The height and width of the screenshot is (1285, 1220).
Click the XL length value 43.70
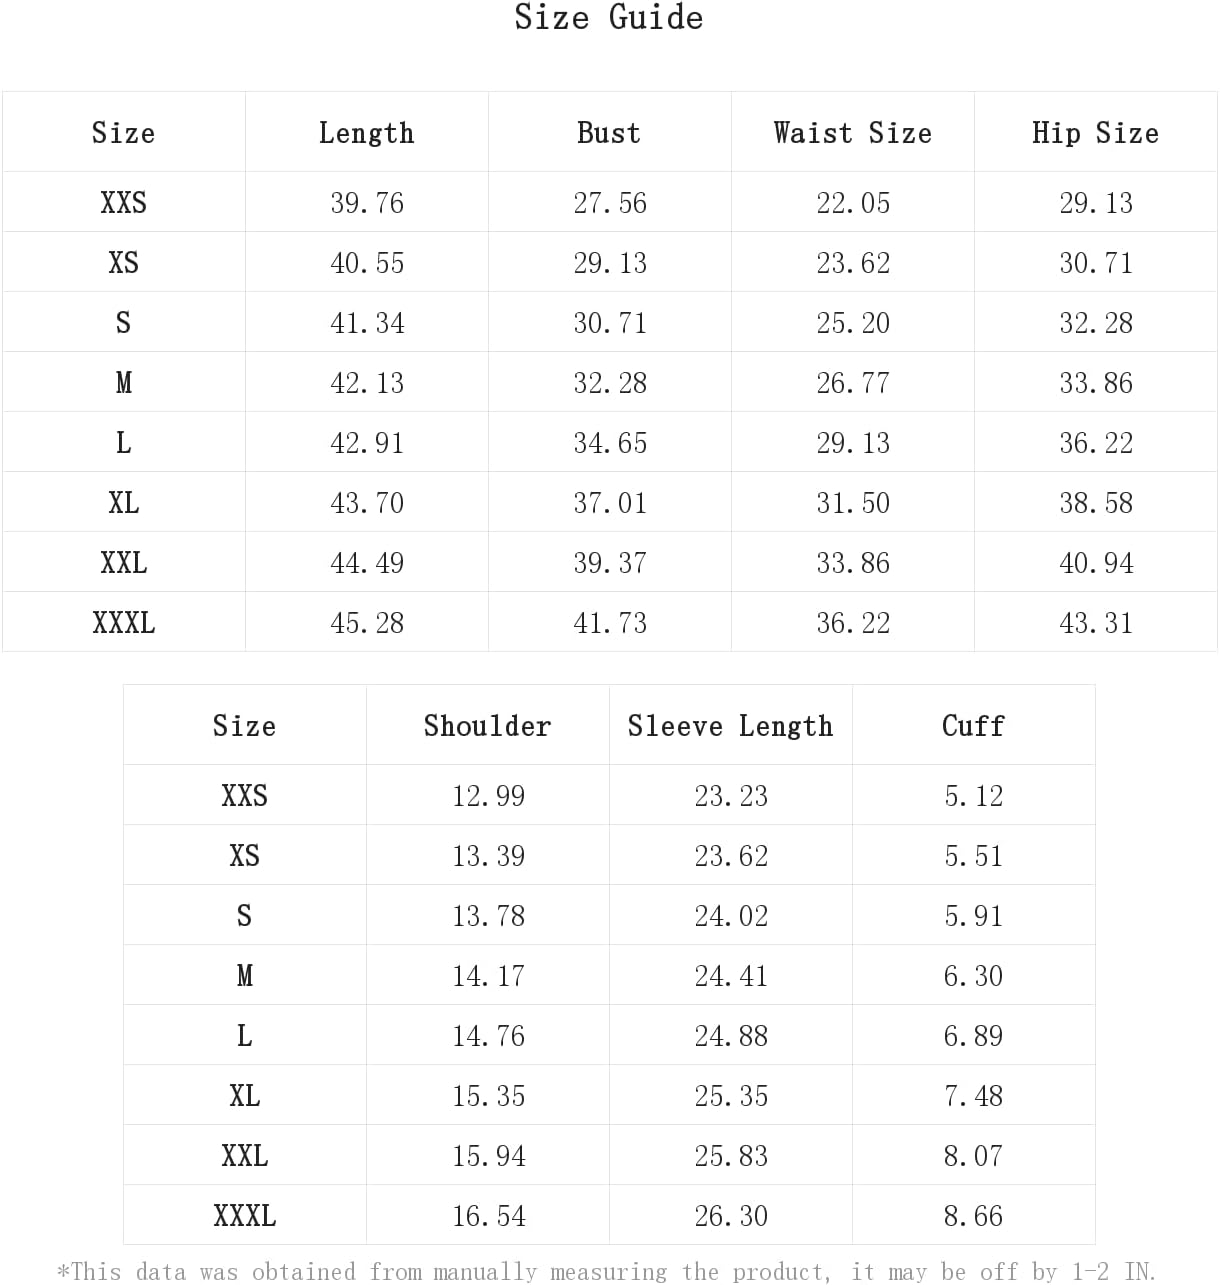click(367, 503)
